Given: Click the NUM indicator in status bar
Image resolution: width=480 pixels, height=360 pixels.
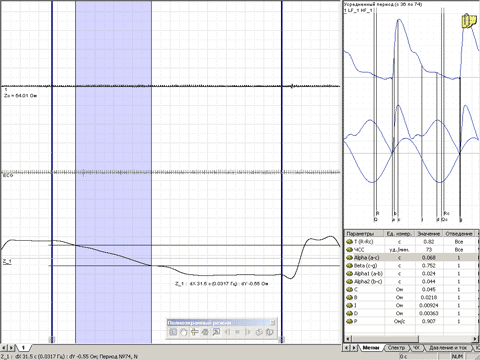Looking at the screenshot, I should (x=457, y=356).
